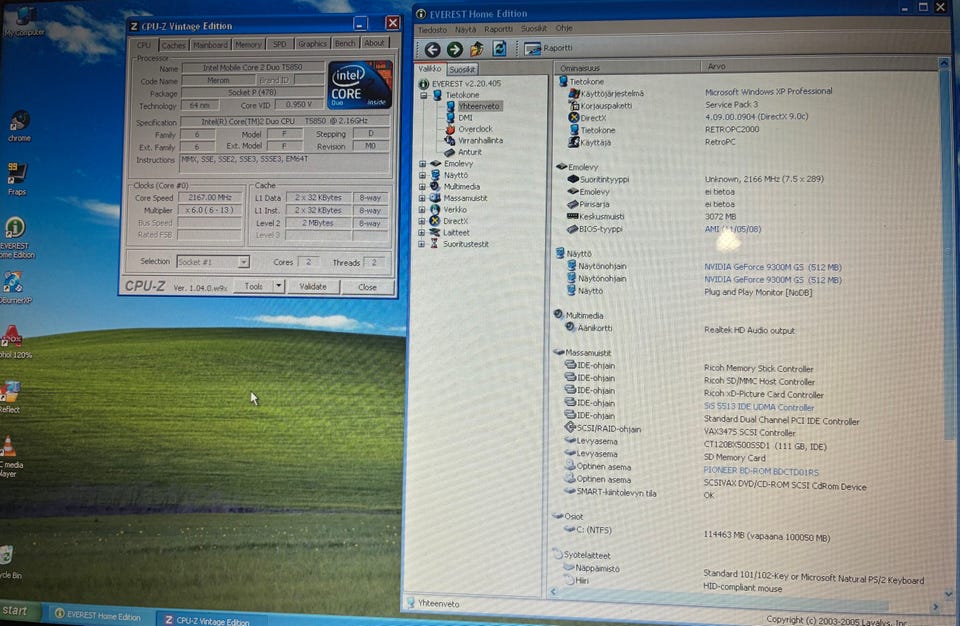
Task: Switch to the Suosikit tab in EVEREST
Action: (462, 70)
